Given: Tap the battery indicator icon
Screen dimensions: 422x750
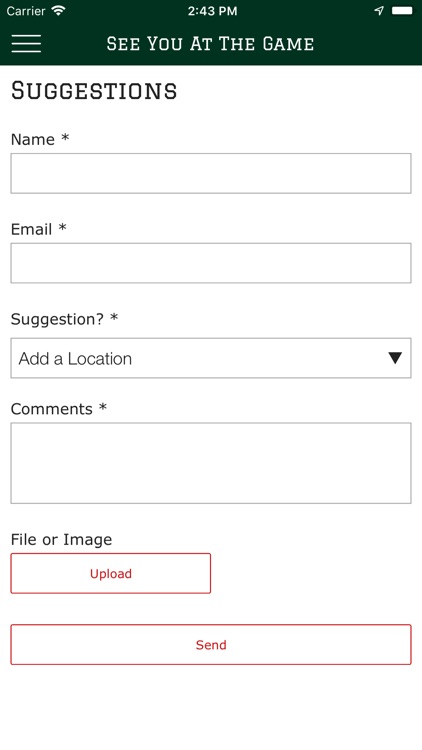Looking at the screenshot, I should pos(402,11).
